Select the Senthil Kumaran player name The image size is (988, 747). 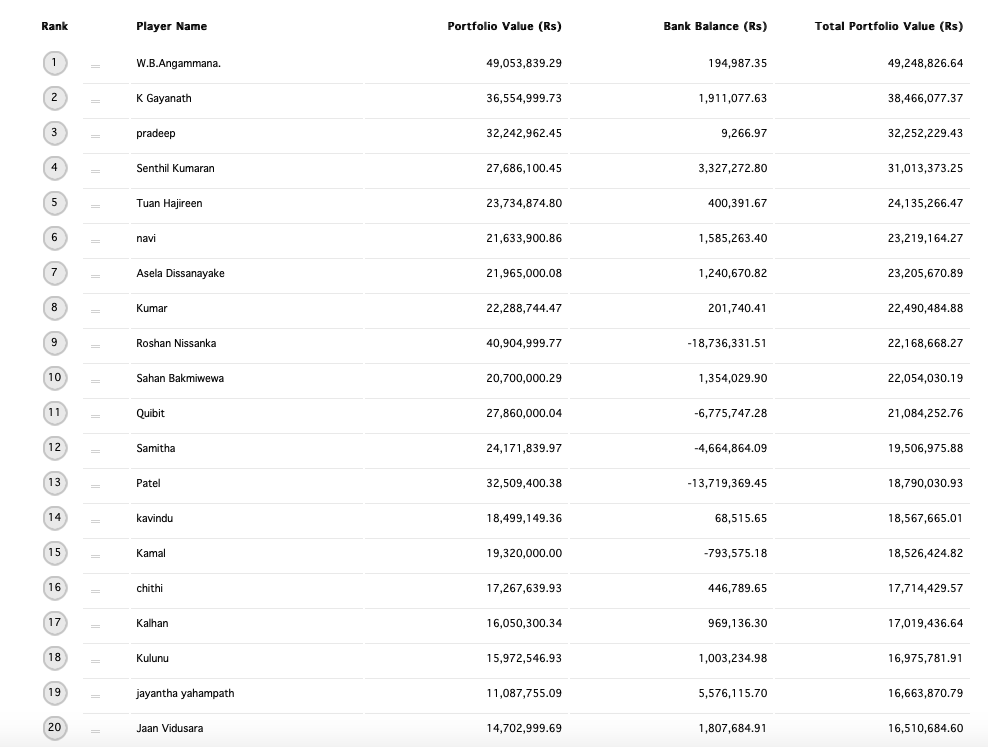tap(175, 168)
